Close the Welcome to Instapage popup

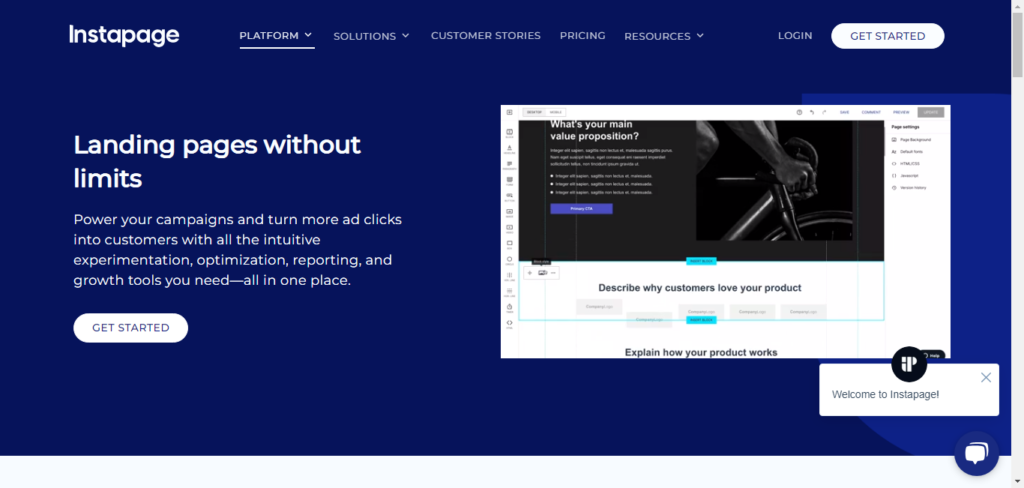(985, 378)
